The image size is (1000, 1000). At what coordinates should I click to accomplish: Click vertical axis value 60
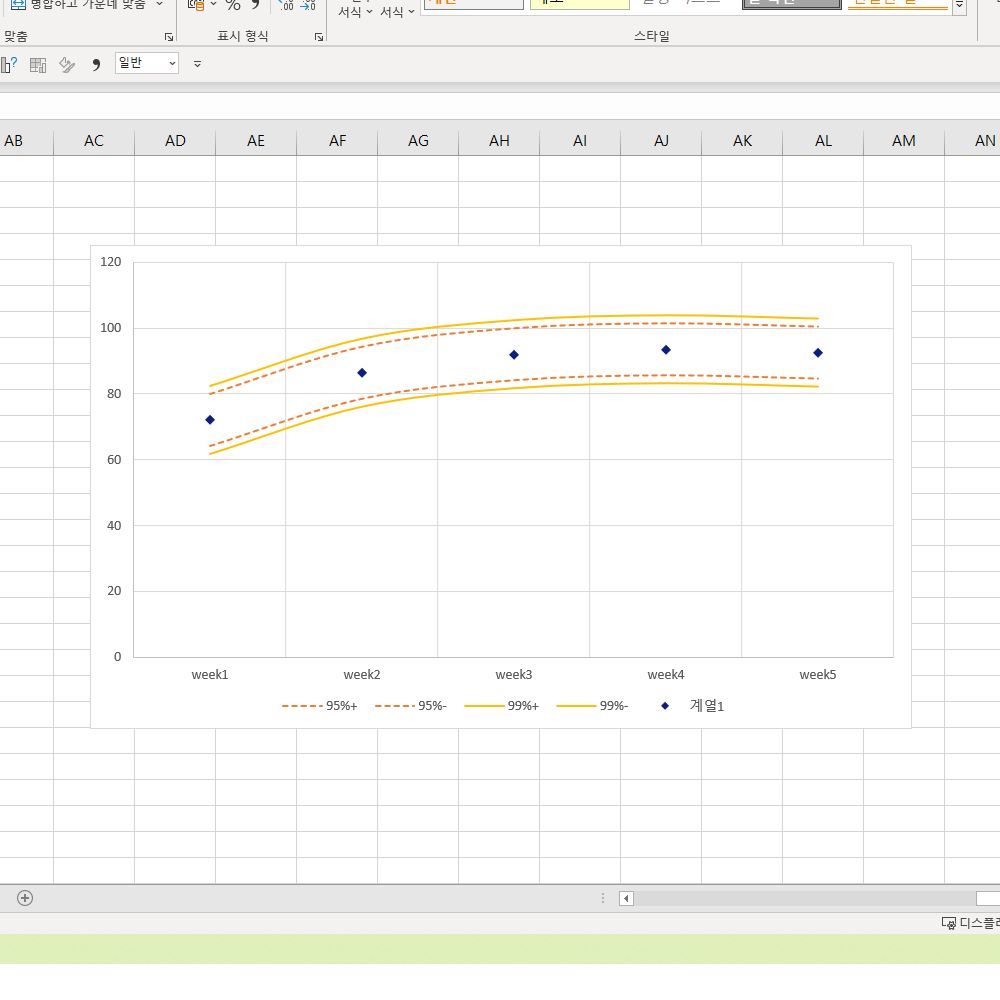(x=114, y=460)
